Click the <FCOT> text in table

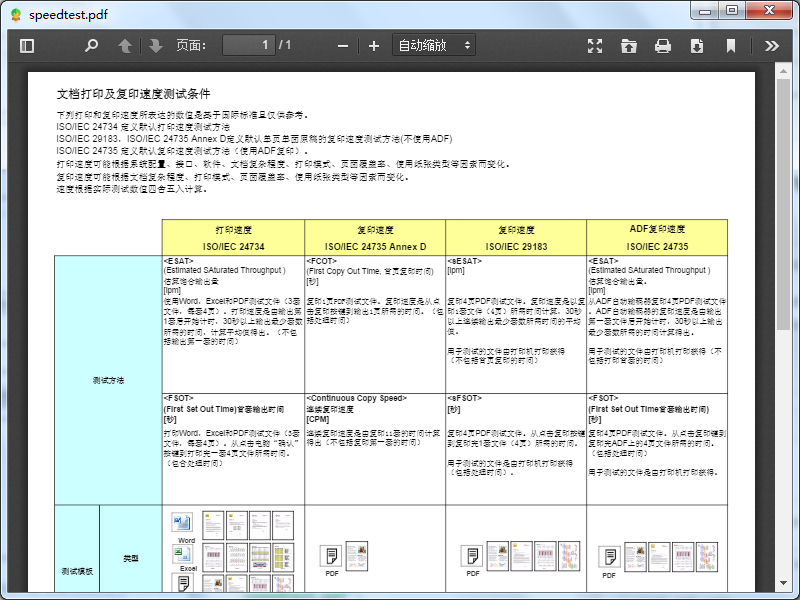321,261
